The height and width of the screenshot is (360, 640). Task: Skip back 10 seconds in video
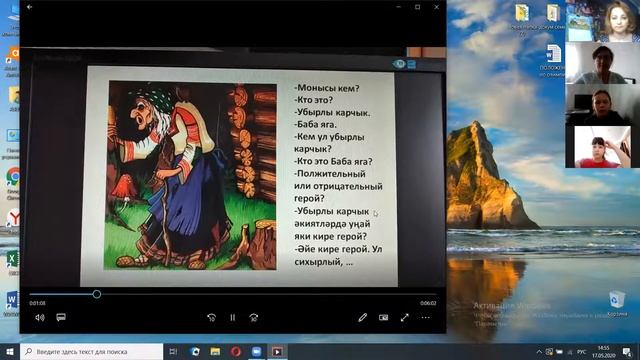(211, 317)
